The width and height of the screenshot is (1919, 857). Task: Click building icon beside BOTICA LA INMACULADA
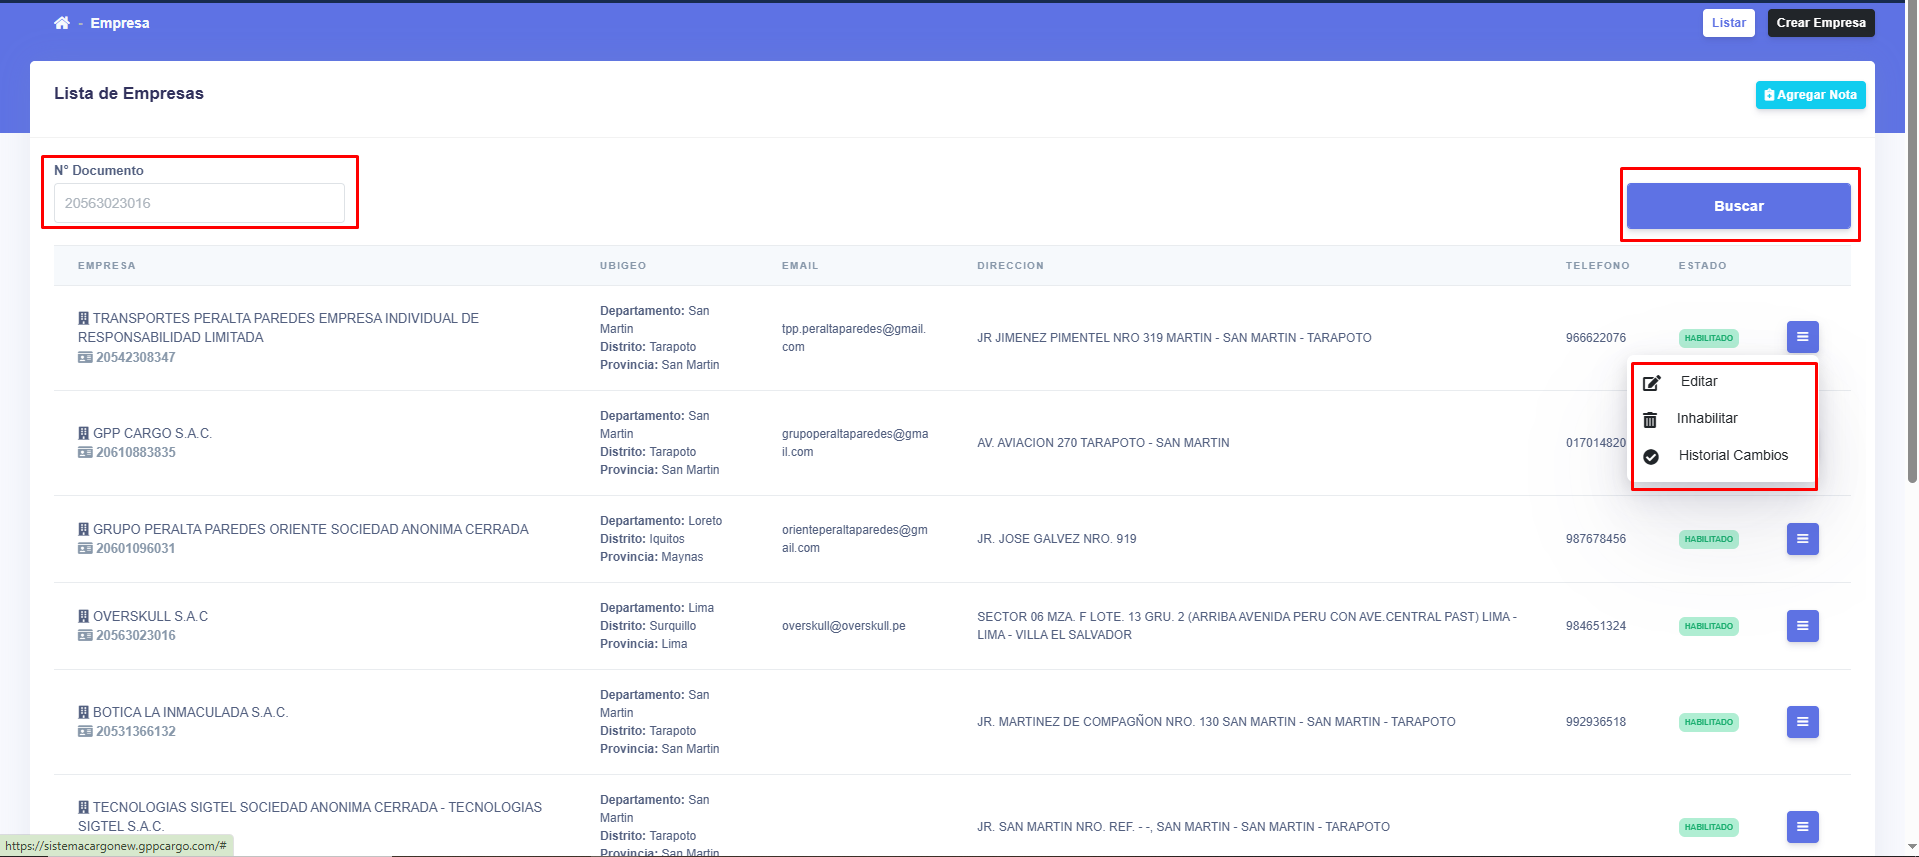click(84, 712)
